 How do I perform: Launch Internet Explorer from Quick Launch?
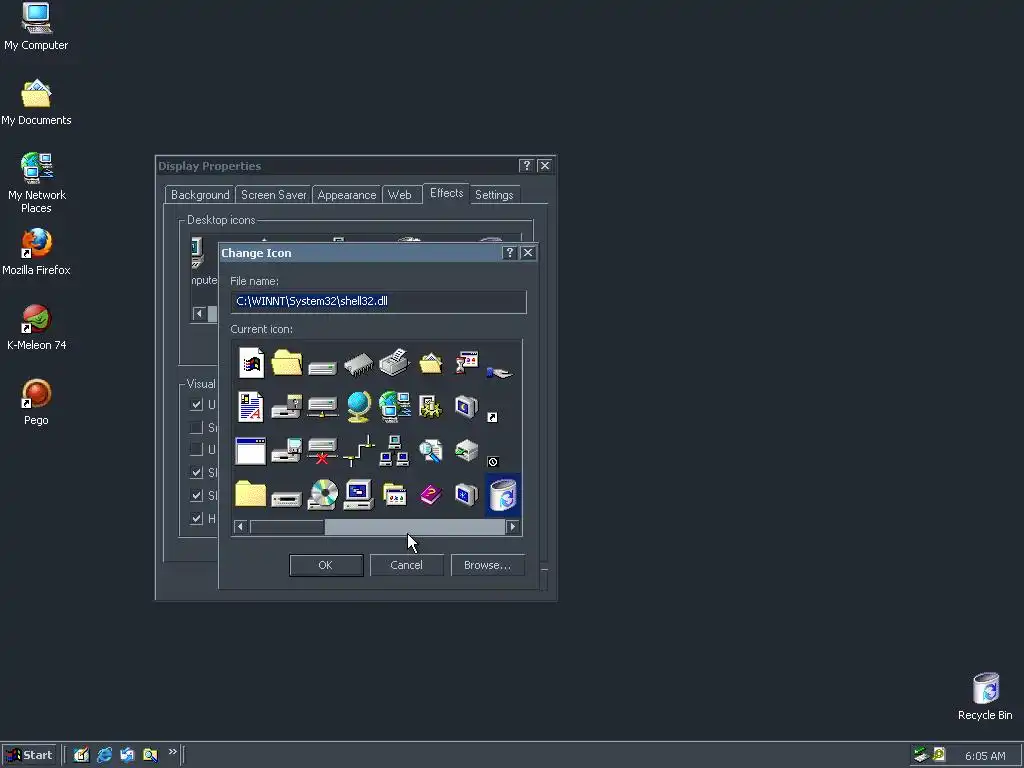tap(104, 755)
